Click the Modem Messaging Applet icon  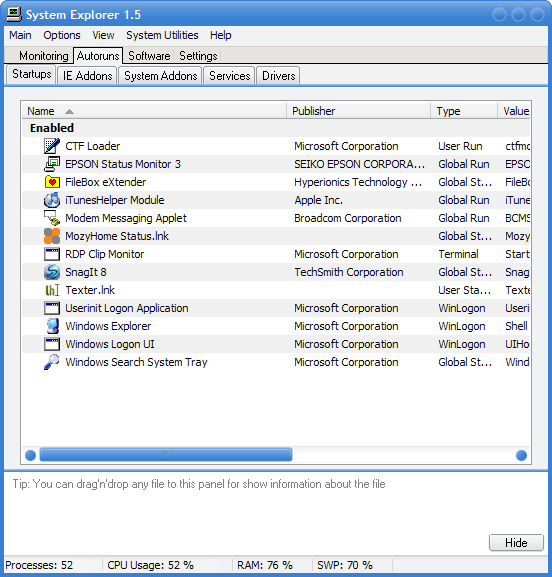click(x=52, y=218)
